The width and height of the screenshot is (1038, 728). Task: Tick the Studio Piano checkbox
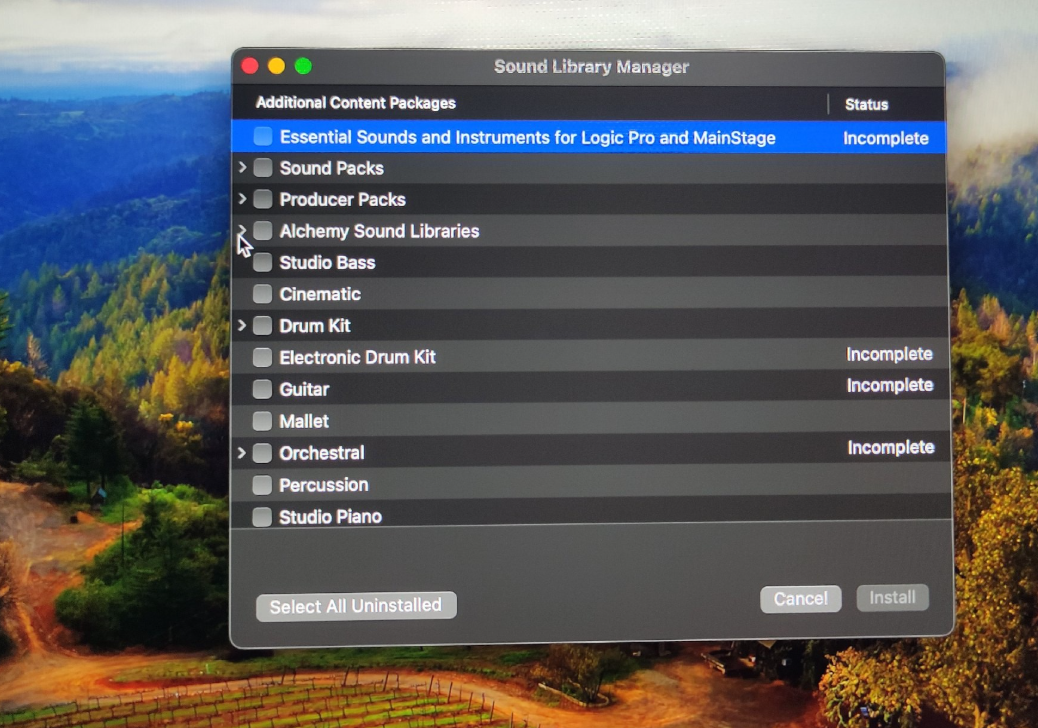tap(262, 516)
